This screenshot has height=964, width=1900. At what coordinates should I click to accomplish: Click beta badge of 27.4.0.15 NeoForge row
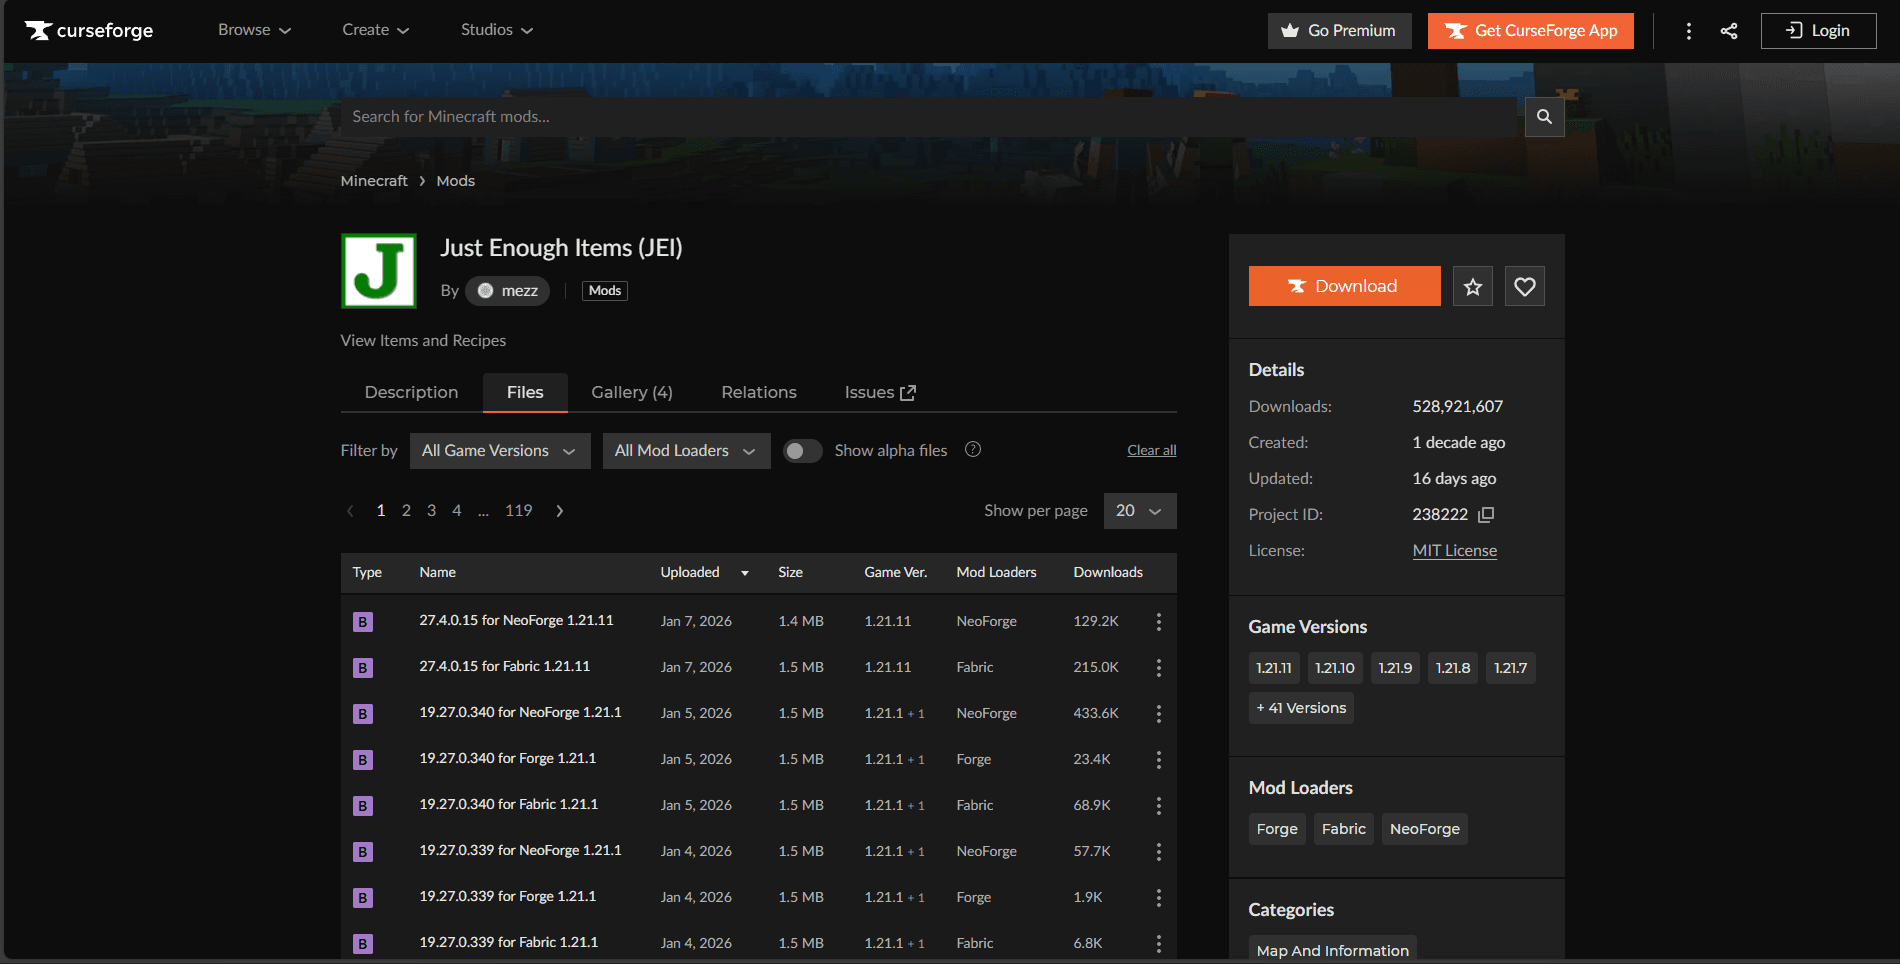tap(363, 622)
